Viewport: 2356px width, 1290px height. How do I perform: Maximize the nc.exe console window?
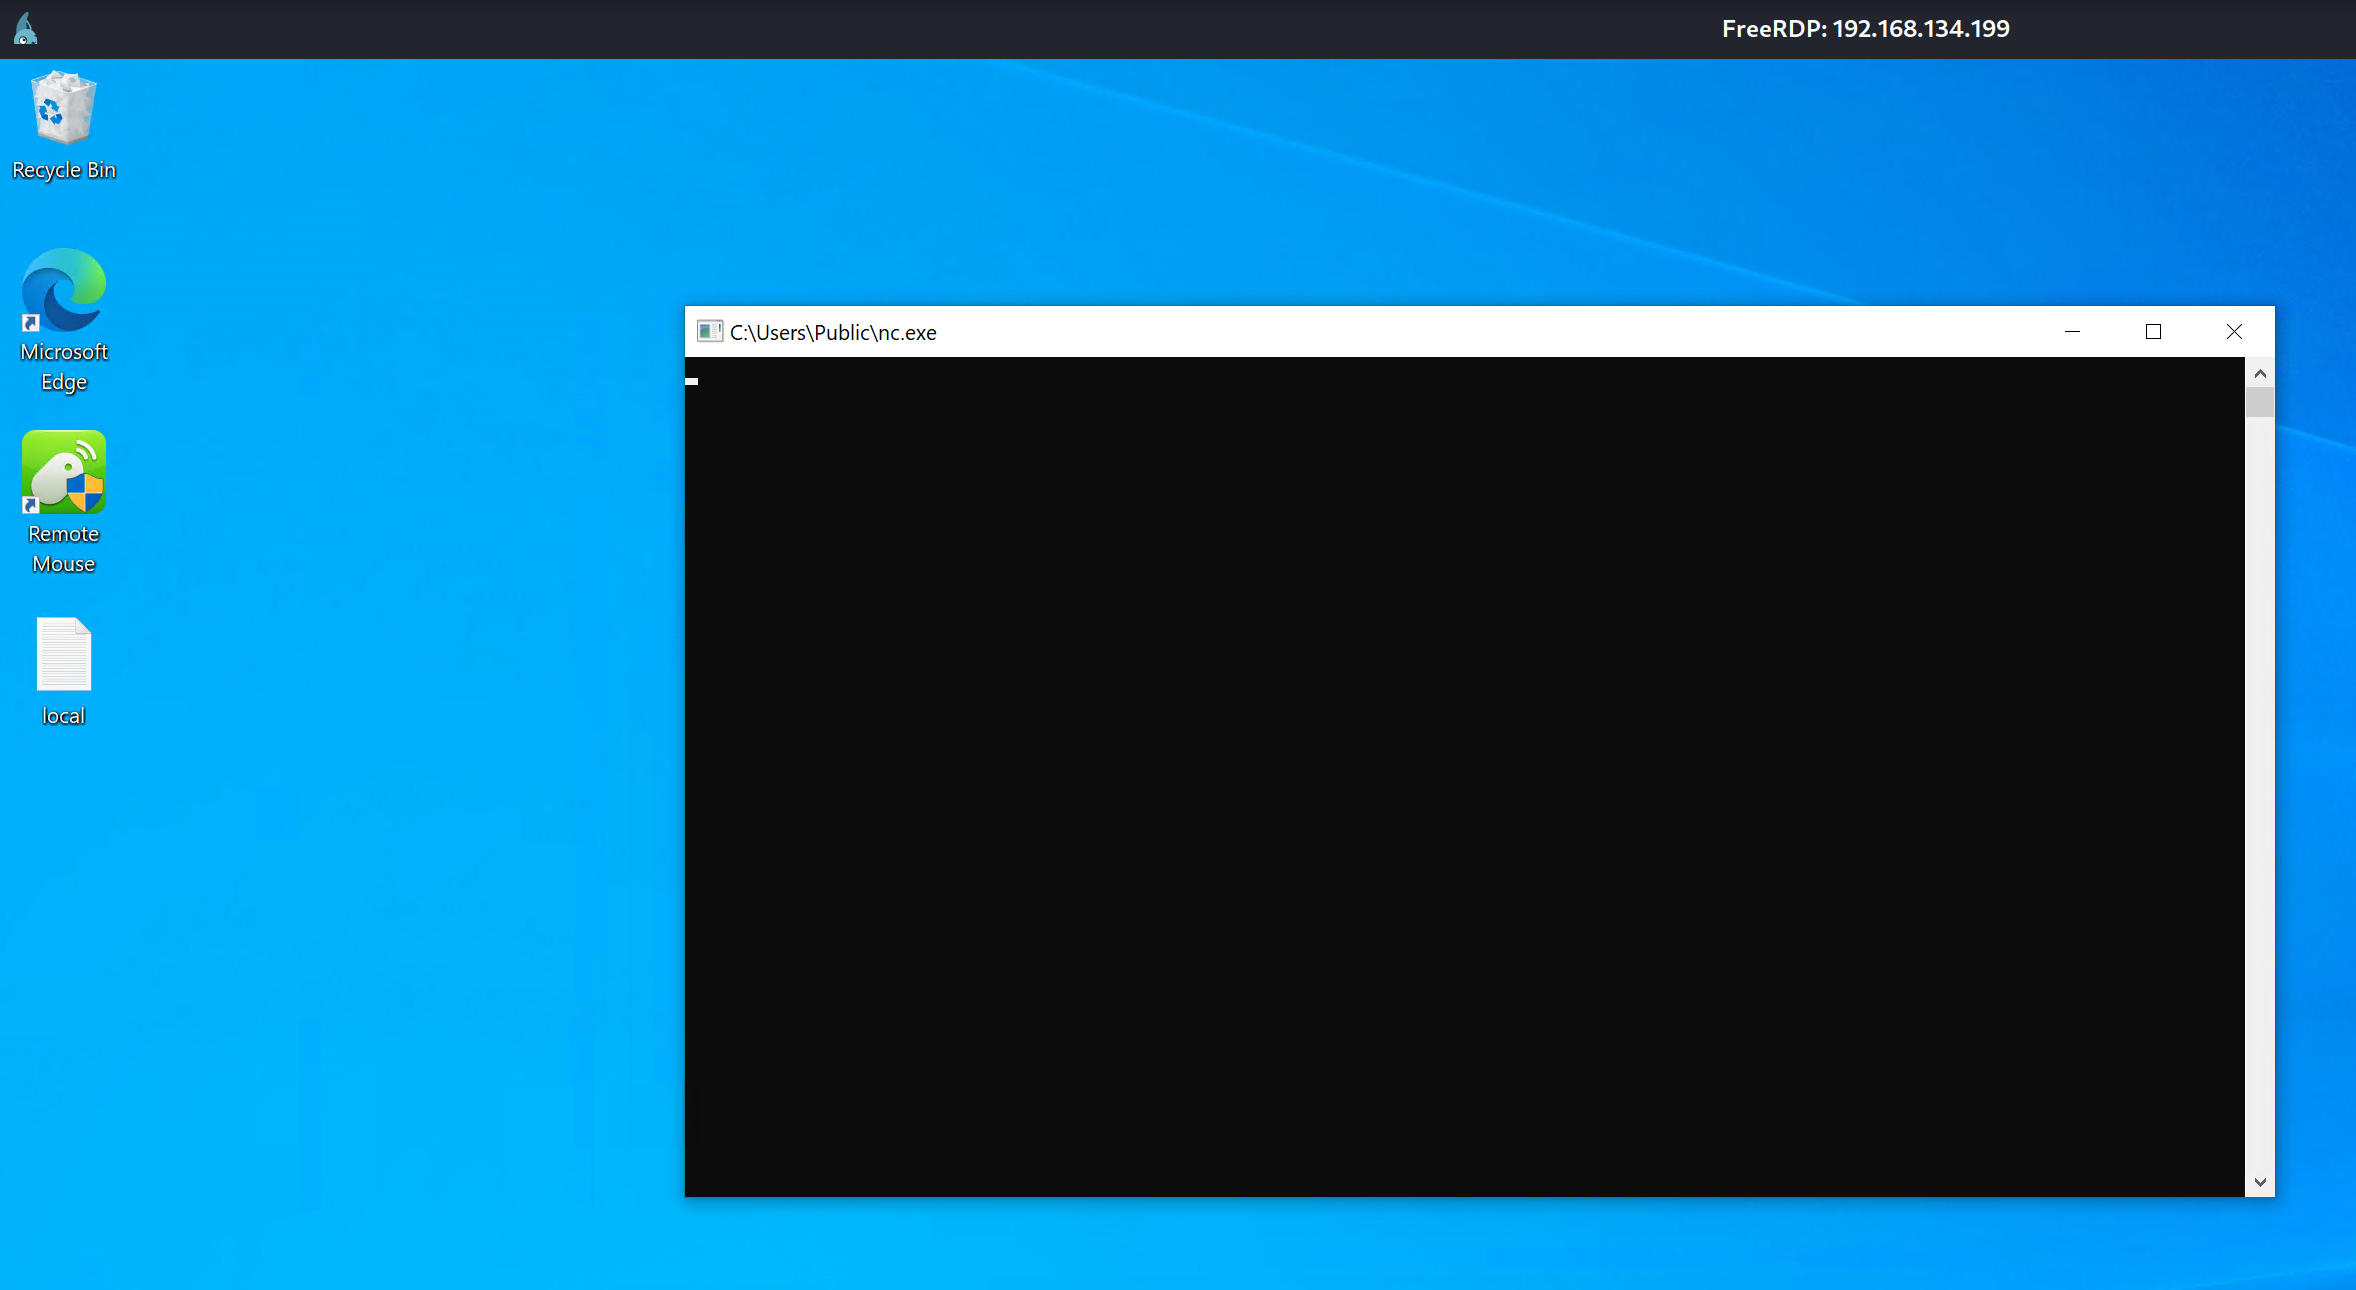[x=2153, y=332]
